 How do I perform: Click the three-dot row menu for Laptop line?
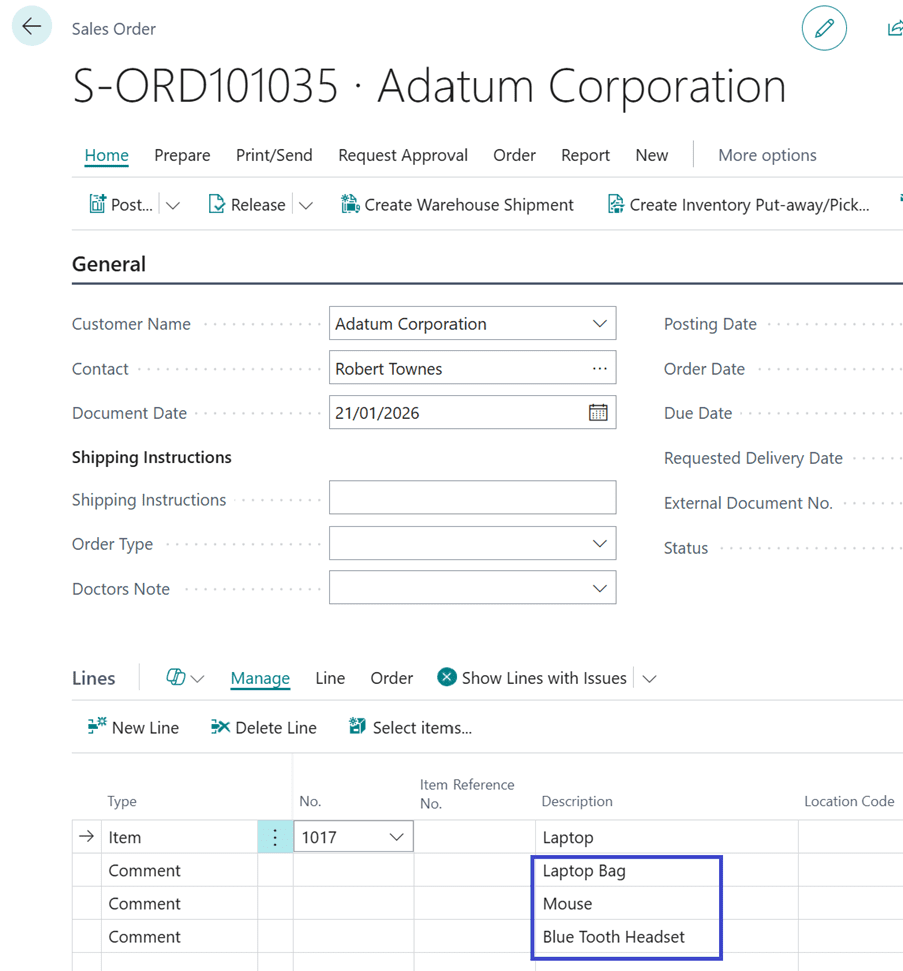coord(275,837)
